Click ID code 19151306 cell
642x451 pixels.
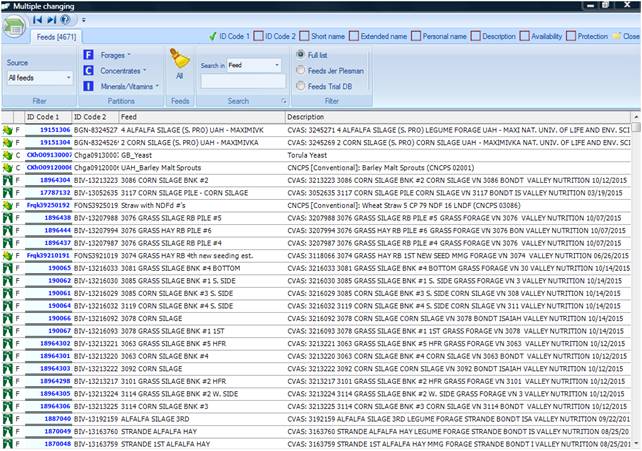[x=48, y=130]
